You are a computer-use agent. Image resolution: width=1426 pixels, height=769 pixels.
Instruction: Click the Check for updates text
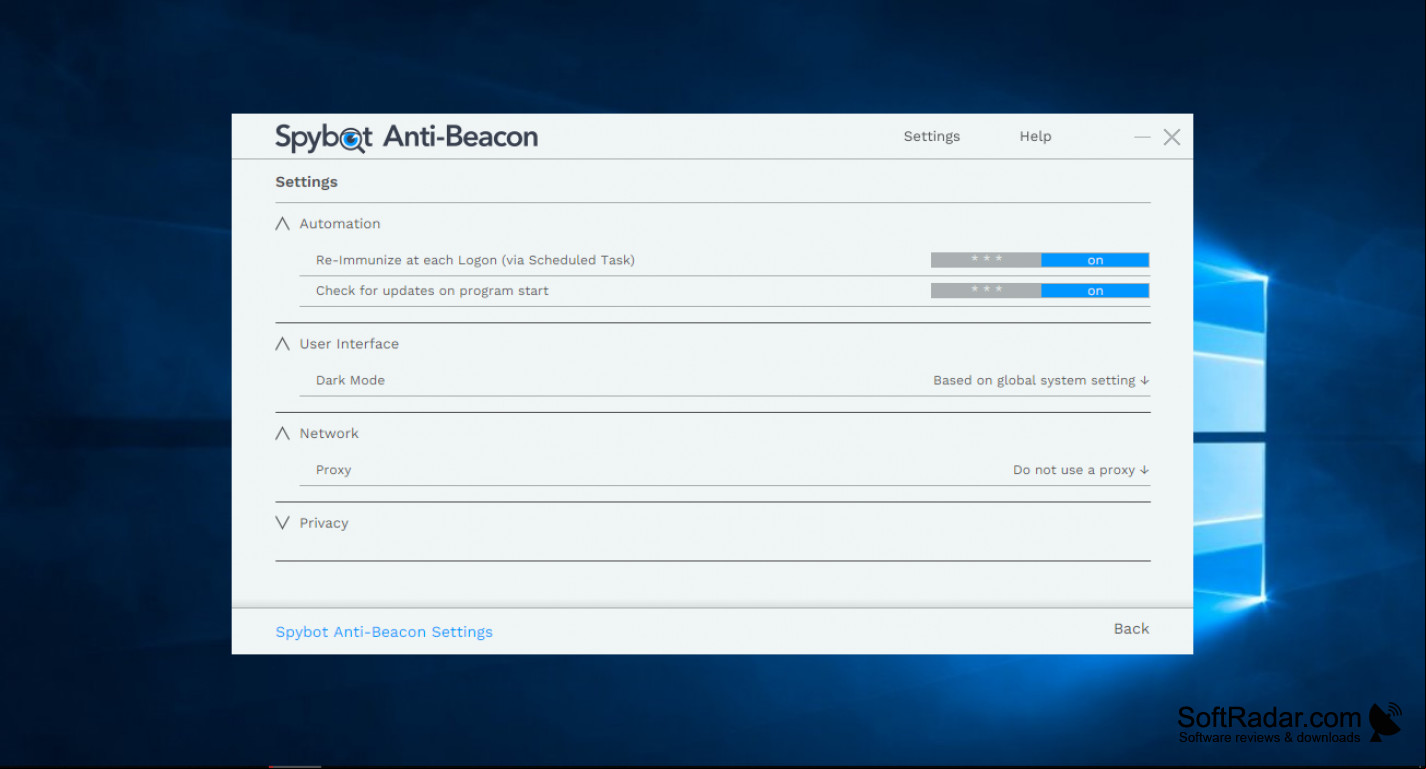pos(432,291)
